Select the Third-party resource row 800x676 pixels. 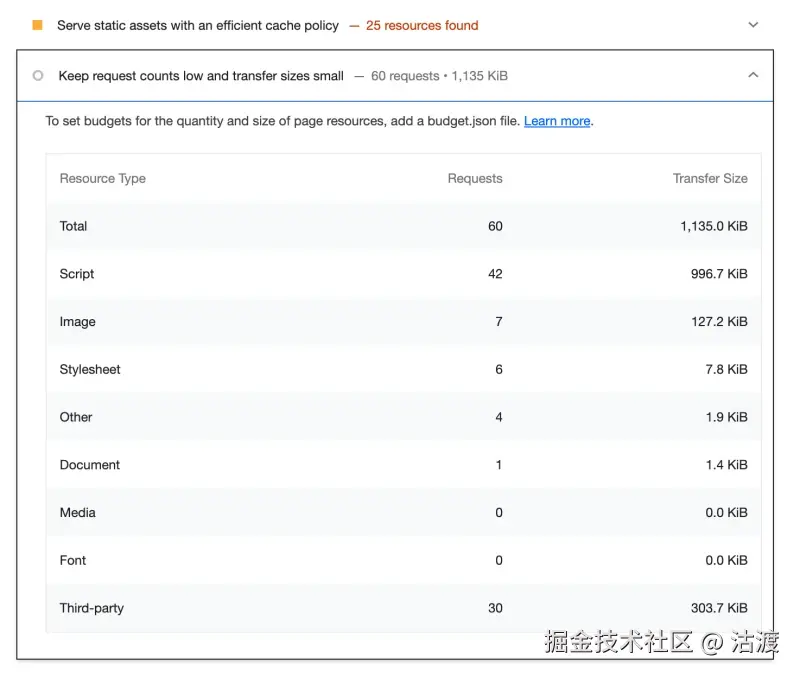point(91,608)
